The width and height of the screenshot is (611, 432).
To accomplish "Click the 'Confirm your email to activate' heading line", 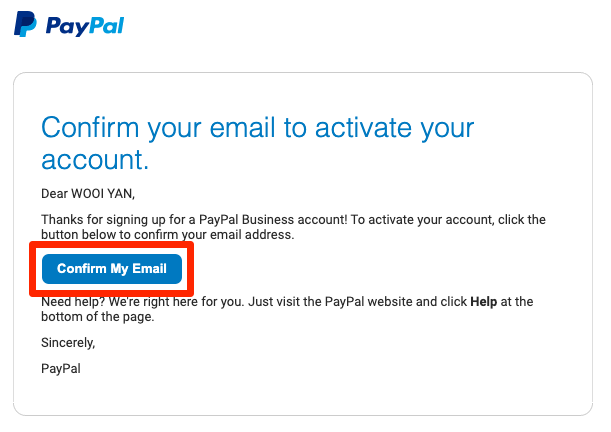I will coord(258,128).
